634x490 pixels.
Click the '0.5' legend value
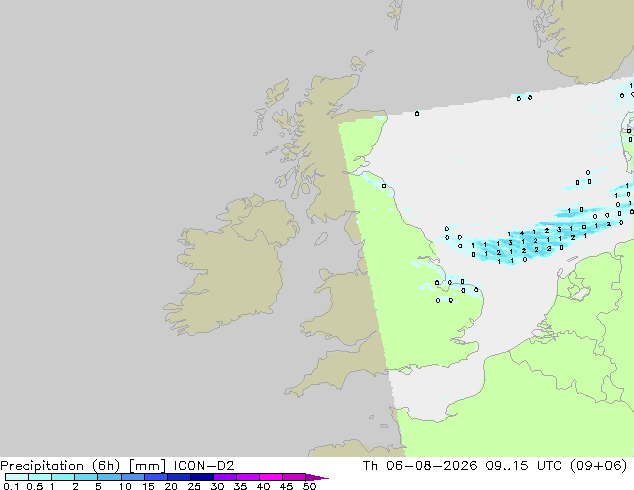click(35, 486)
